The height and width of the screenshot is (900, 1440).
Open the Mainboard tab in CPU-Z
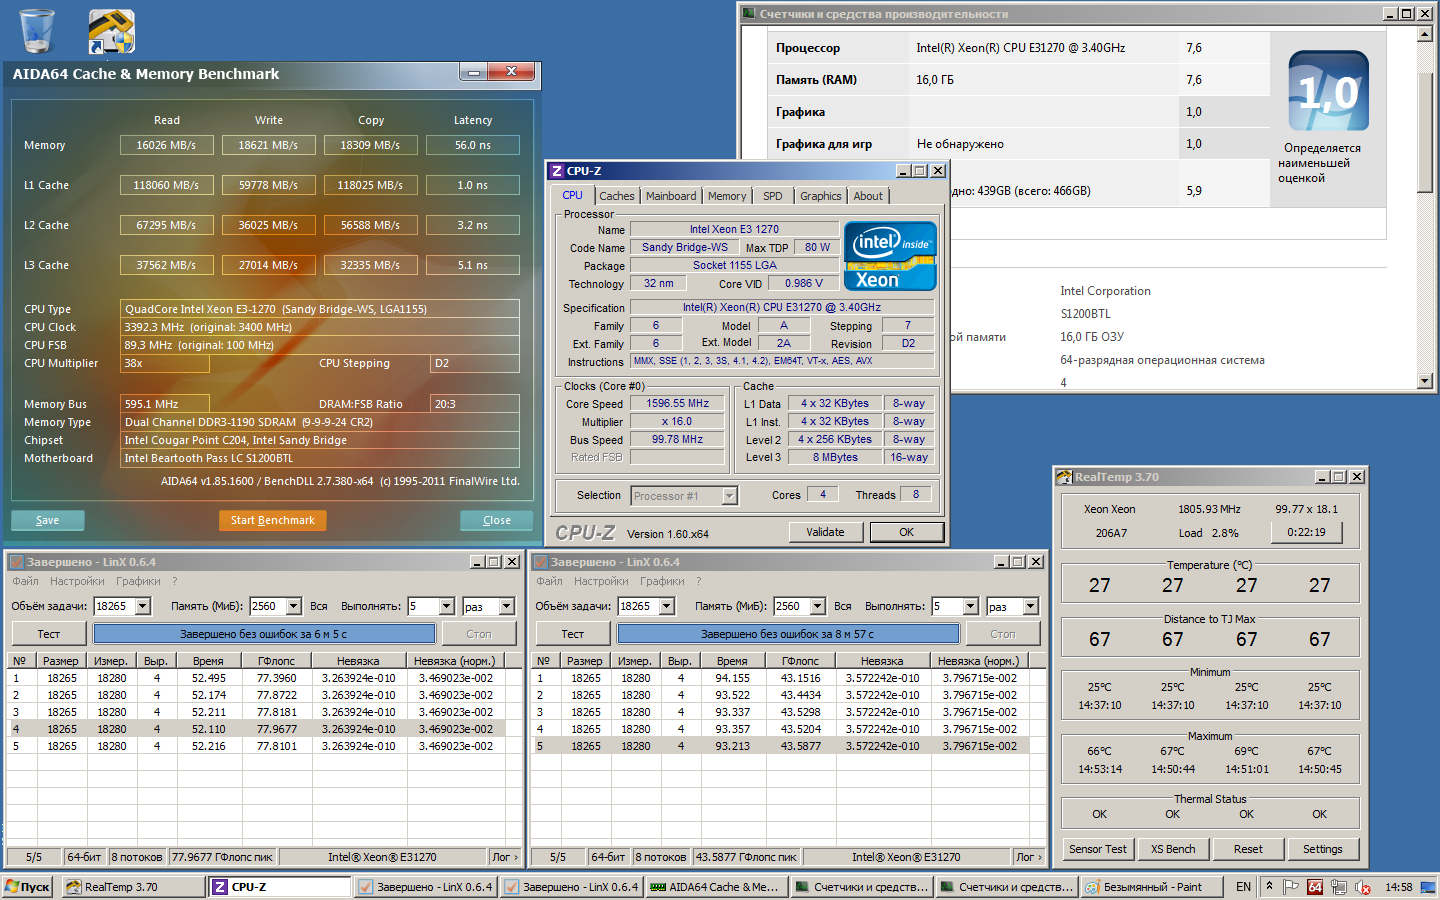[x=670, y=196]
